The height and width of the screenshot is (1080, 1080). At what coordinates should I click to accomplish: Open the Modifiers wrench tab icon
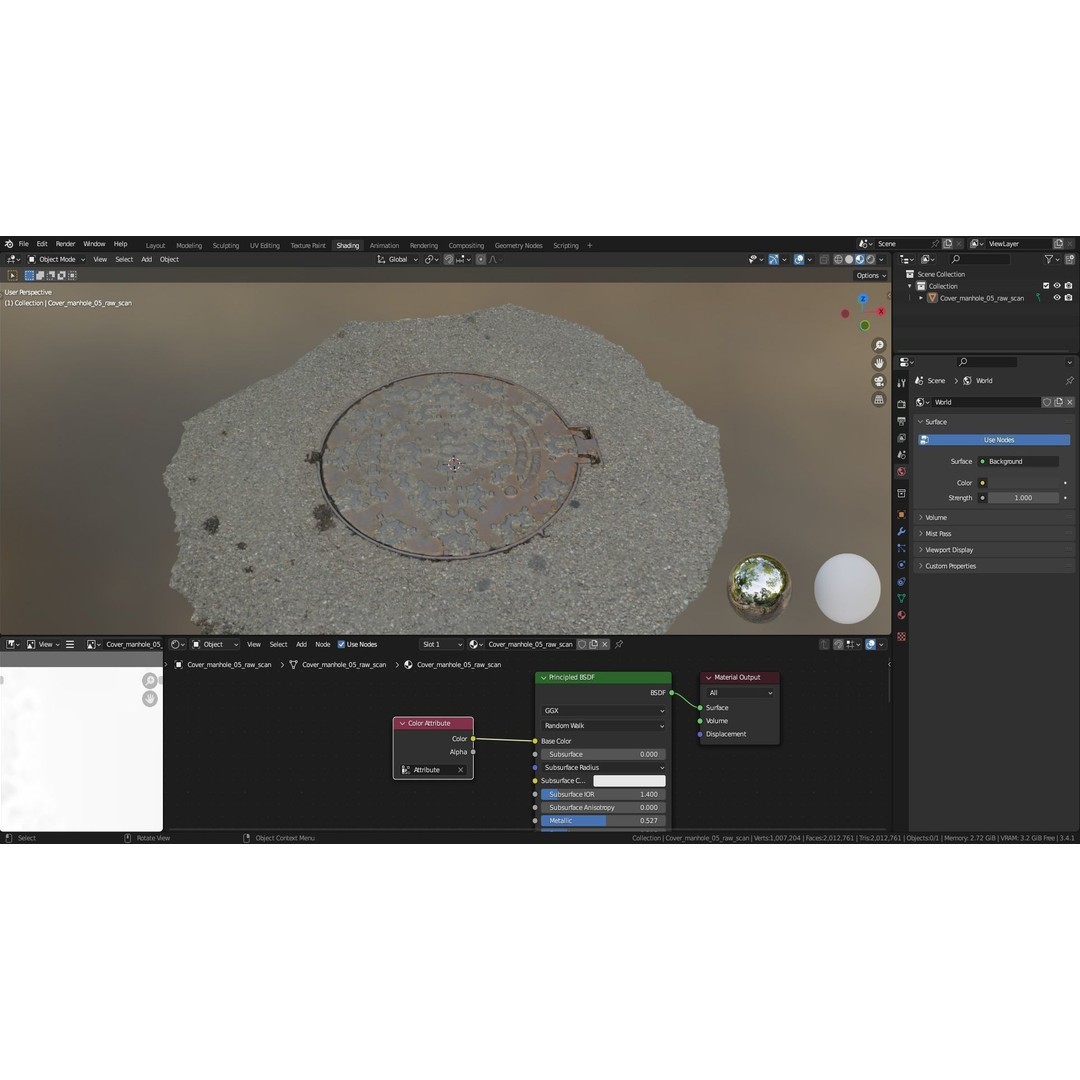901,532
